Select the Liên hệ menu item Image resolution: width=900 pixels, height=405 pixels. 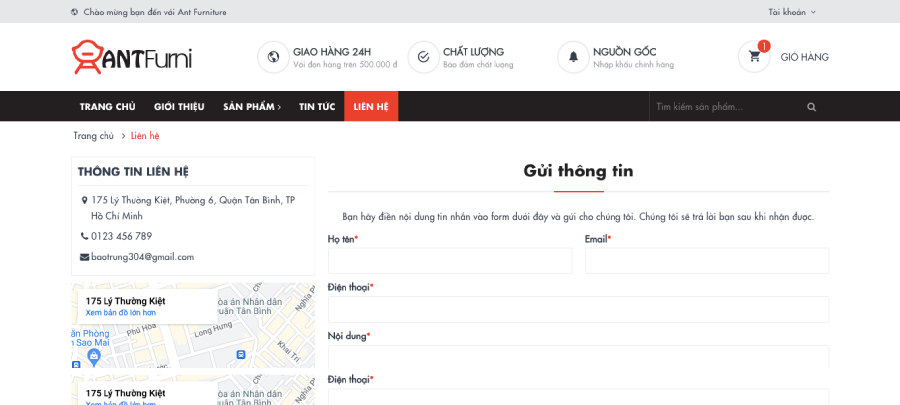pyautogui.click(x=371, y=107)
